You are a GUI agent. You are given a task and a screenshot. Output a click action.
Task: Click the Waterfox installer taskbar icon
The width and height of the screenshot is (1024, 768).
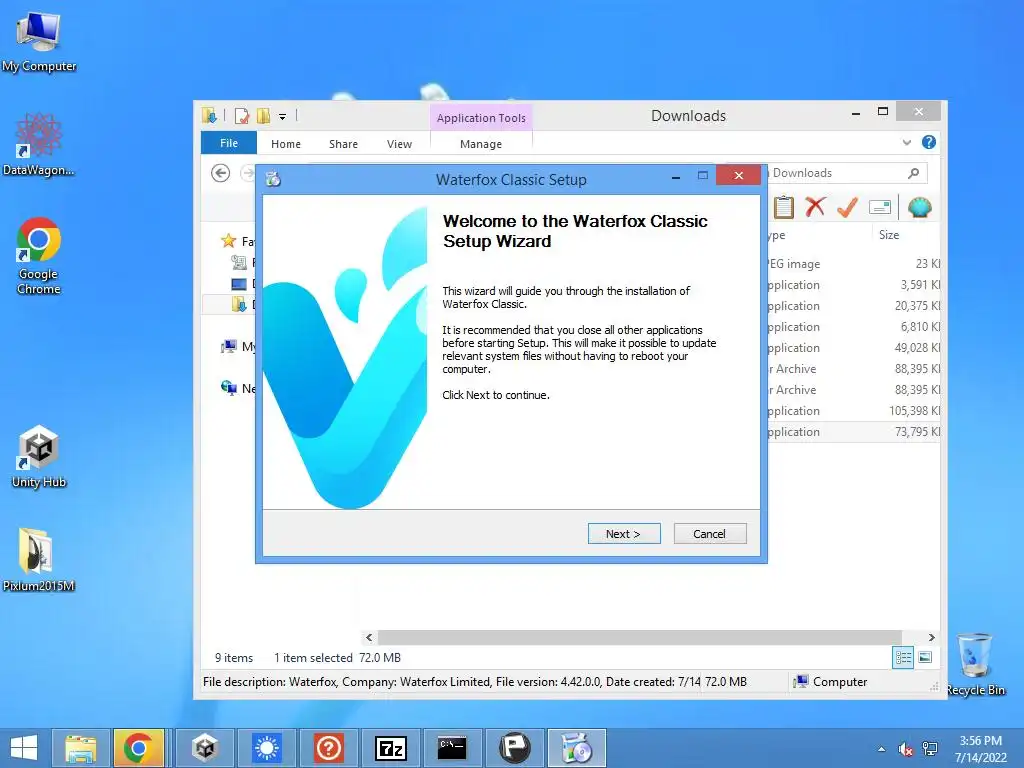click(577, 748)
